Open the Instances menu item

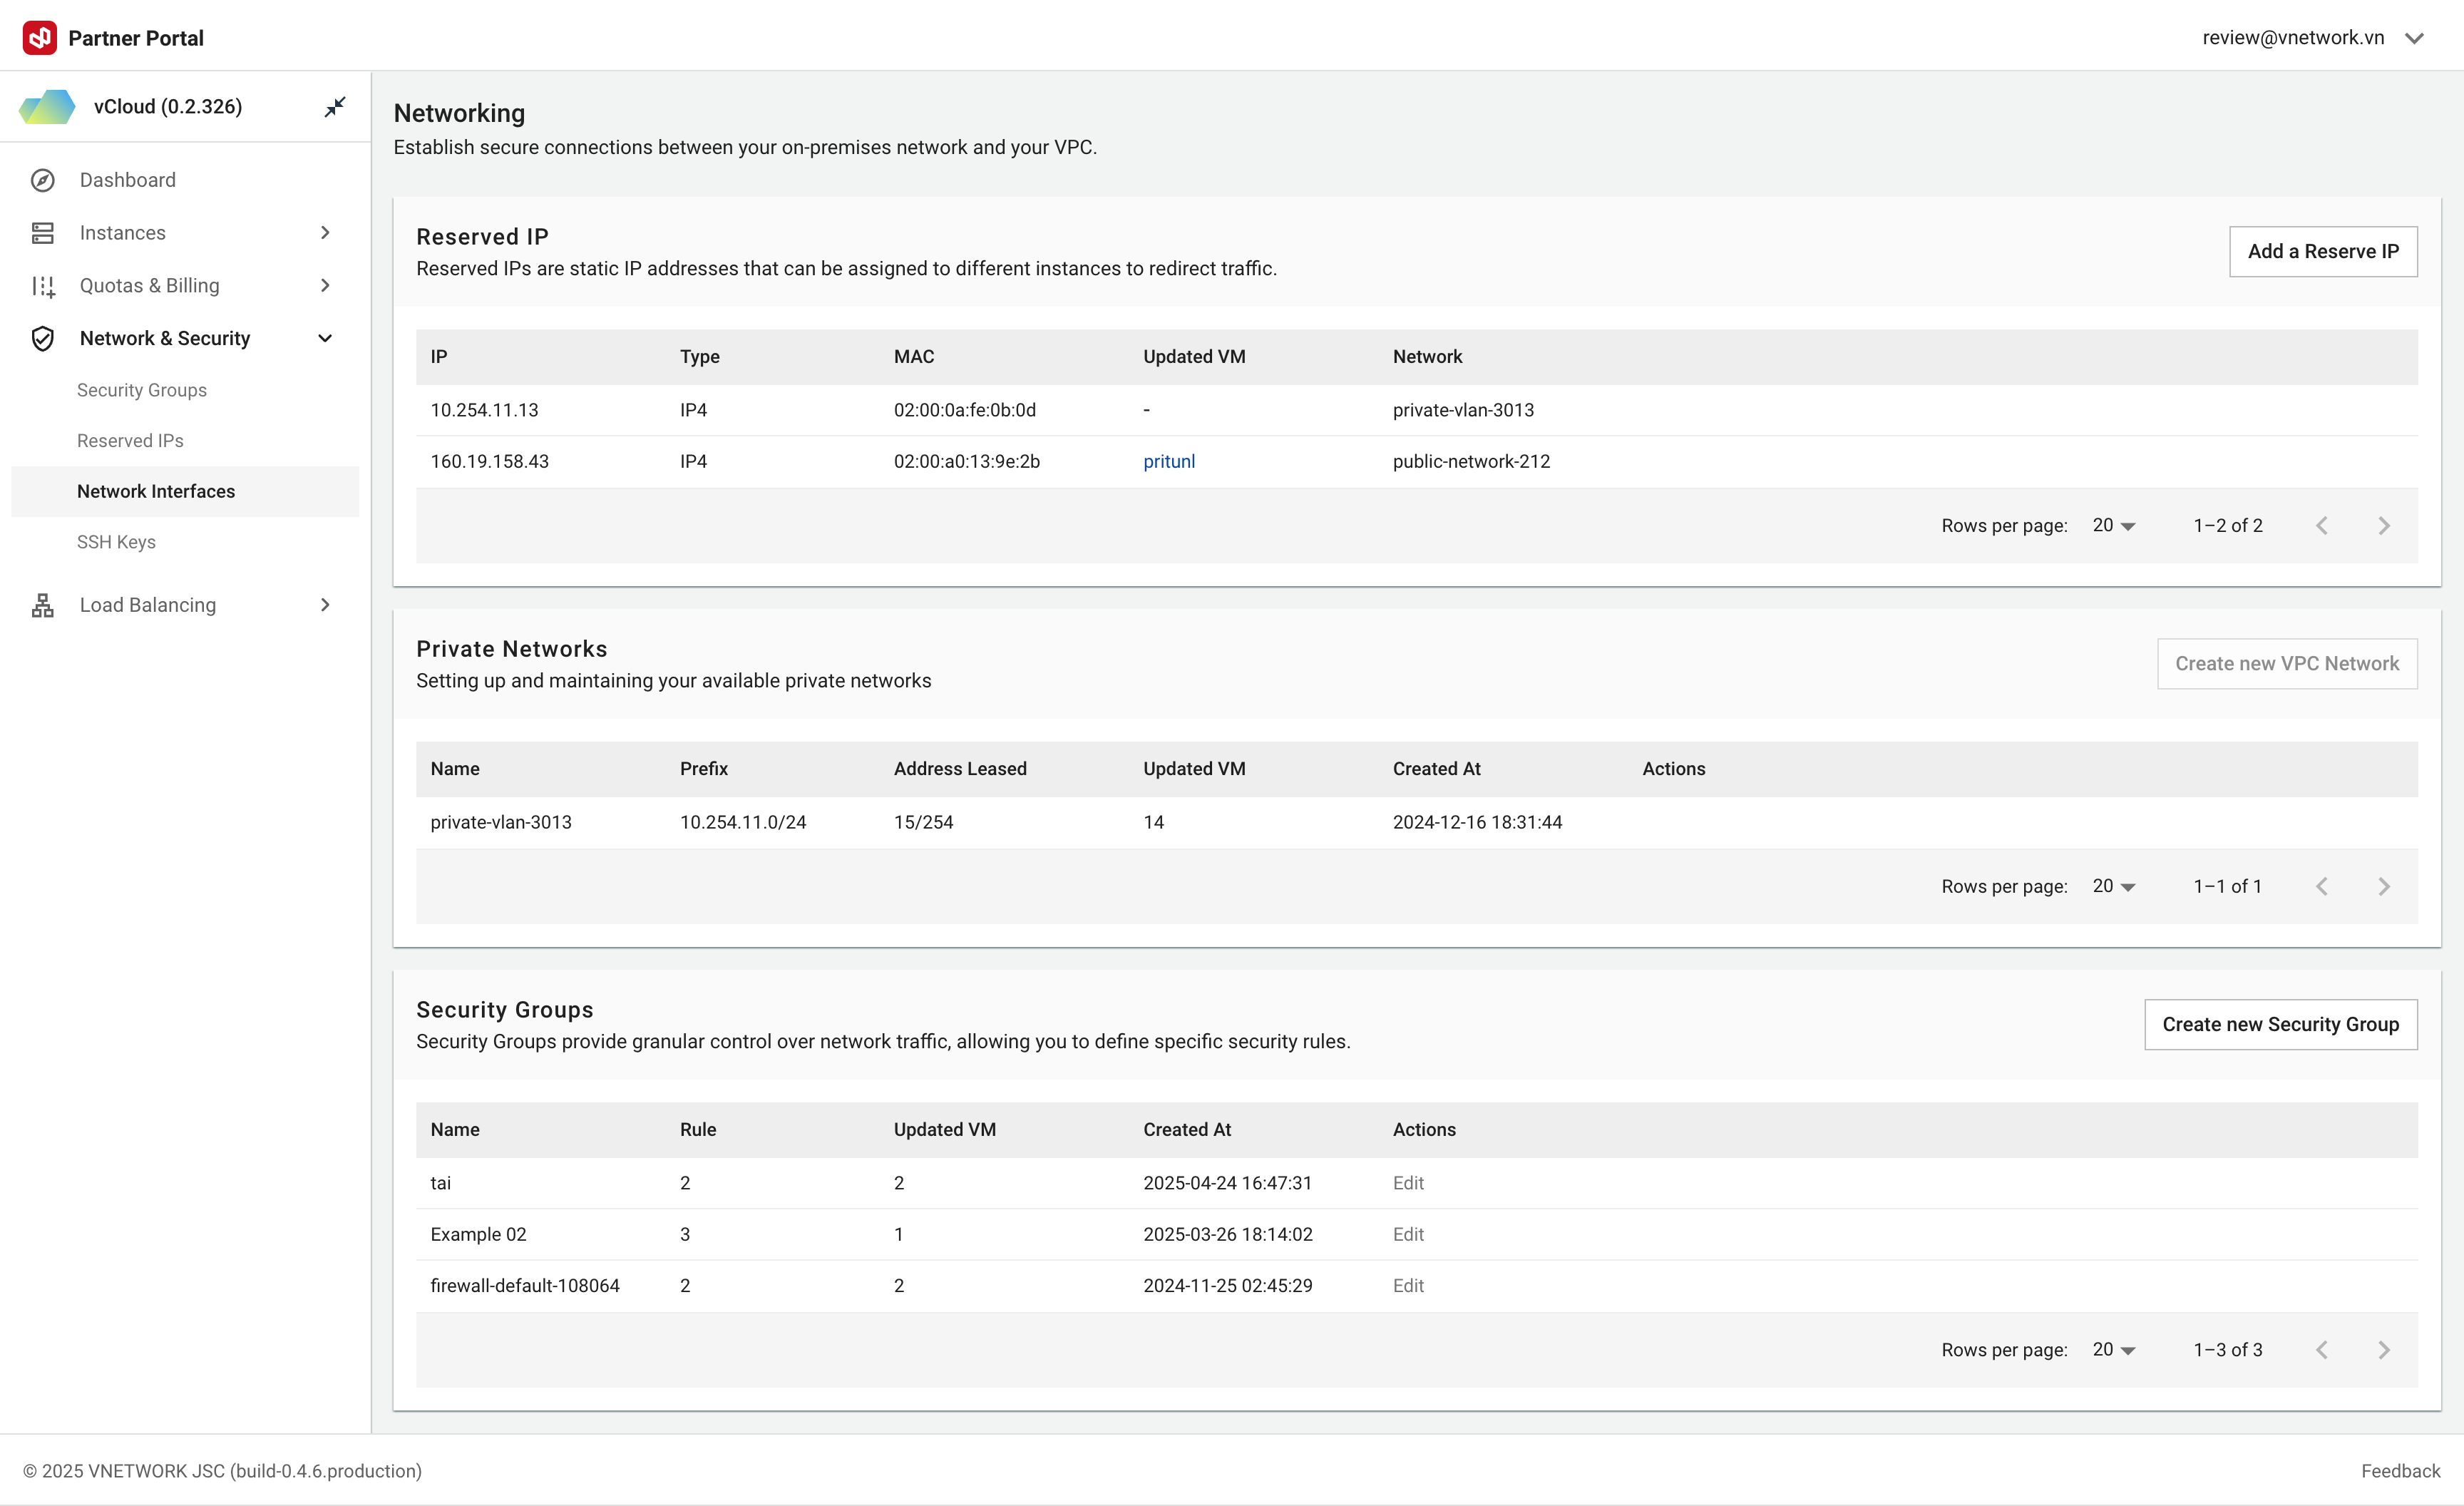coord(185,233)
